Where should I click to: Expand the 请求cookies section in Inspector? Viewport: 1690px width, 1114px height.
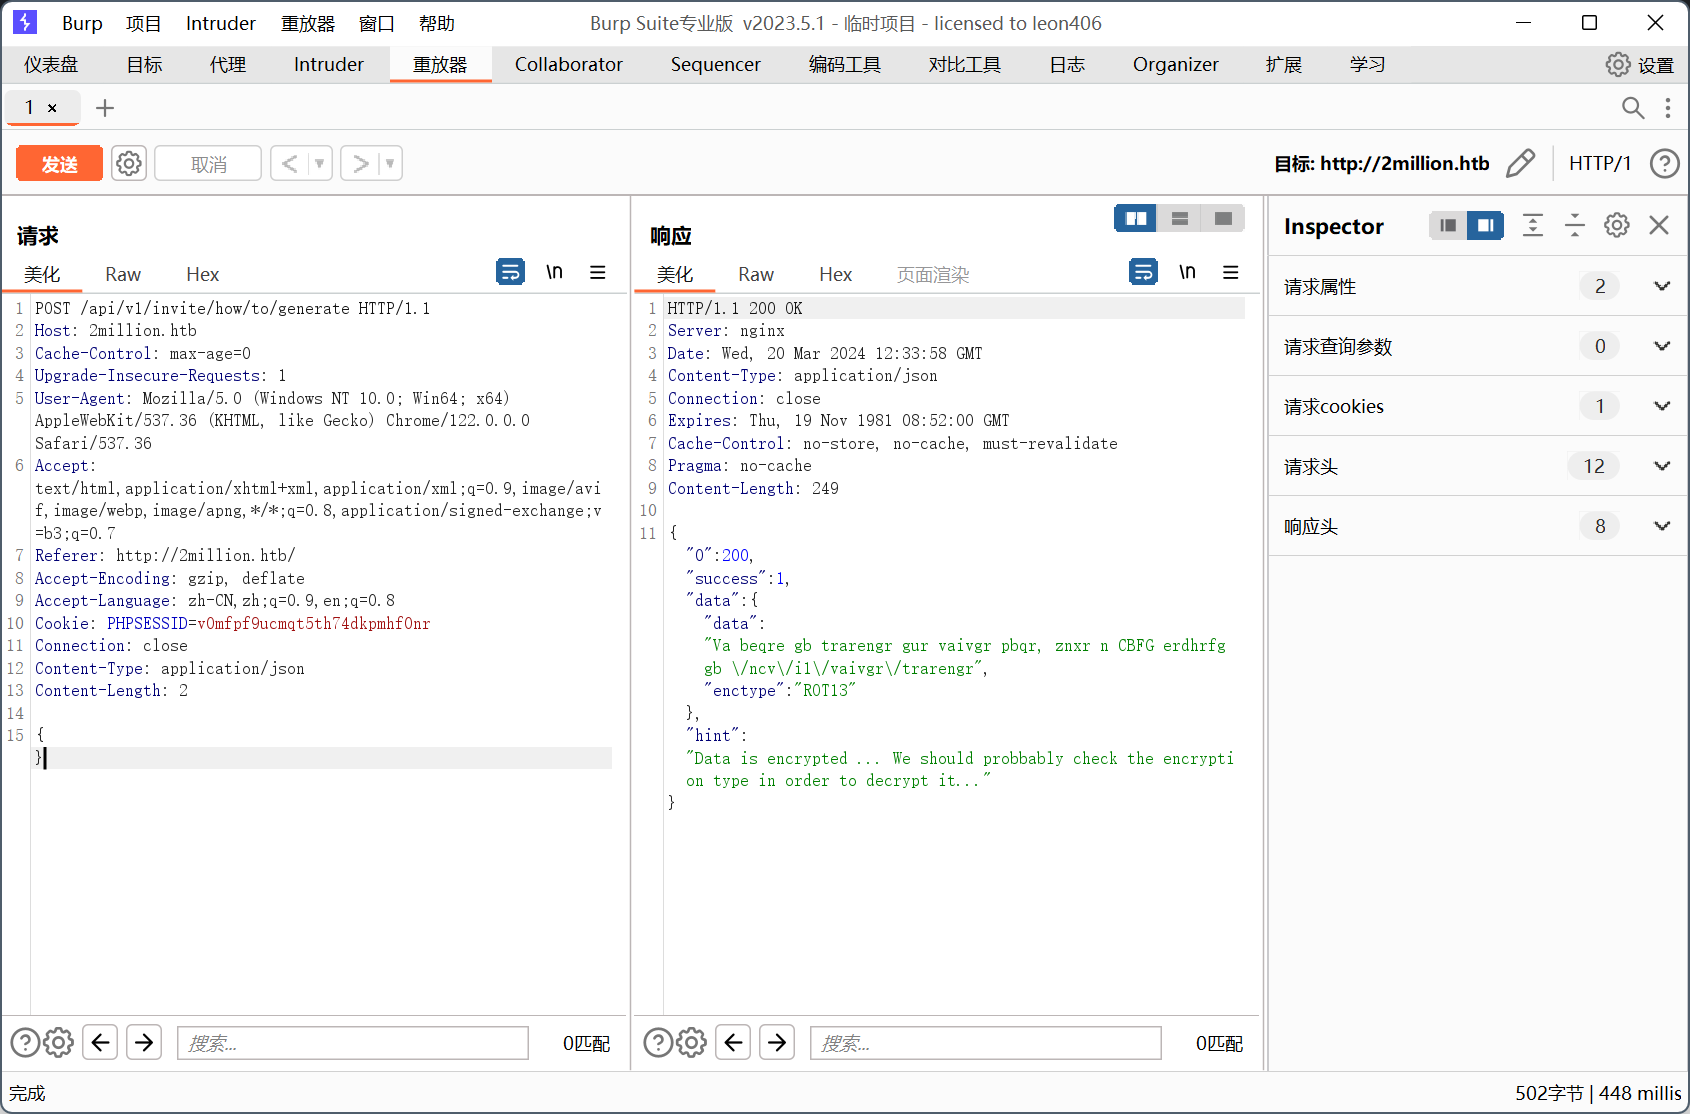pos(1661,406)
